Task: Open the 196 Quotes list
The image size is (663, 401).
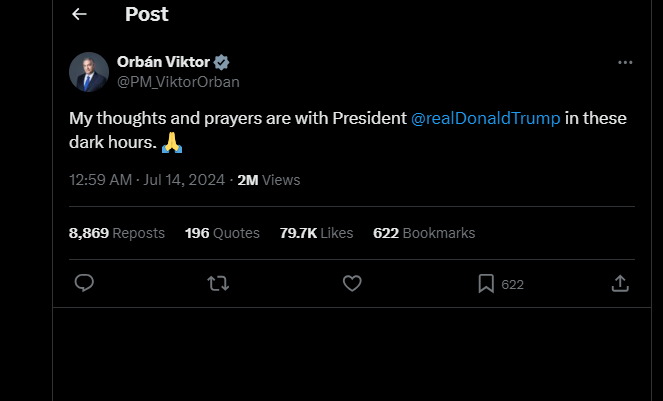Action: [222, 233]
